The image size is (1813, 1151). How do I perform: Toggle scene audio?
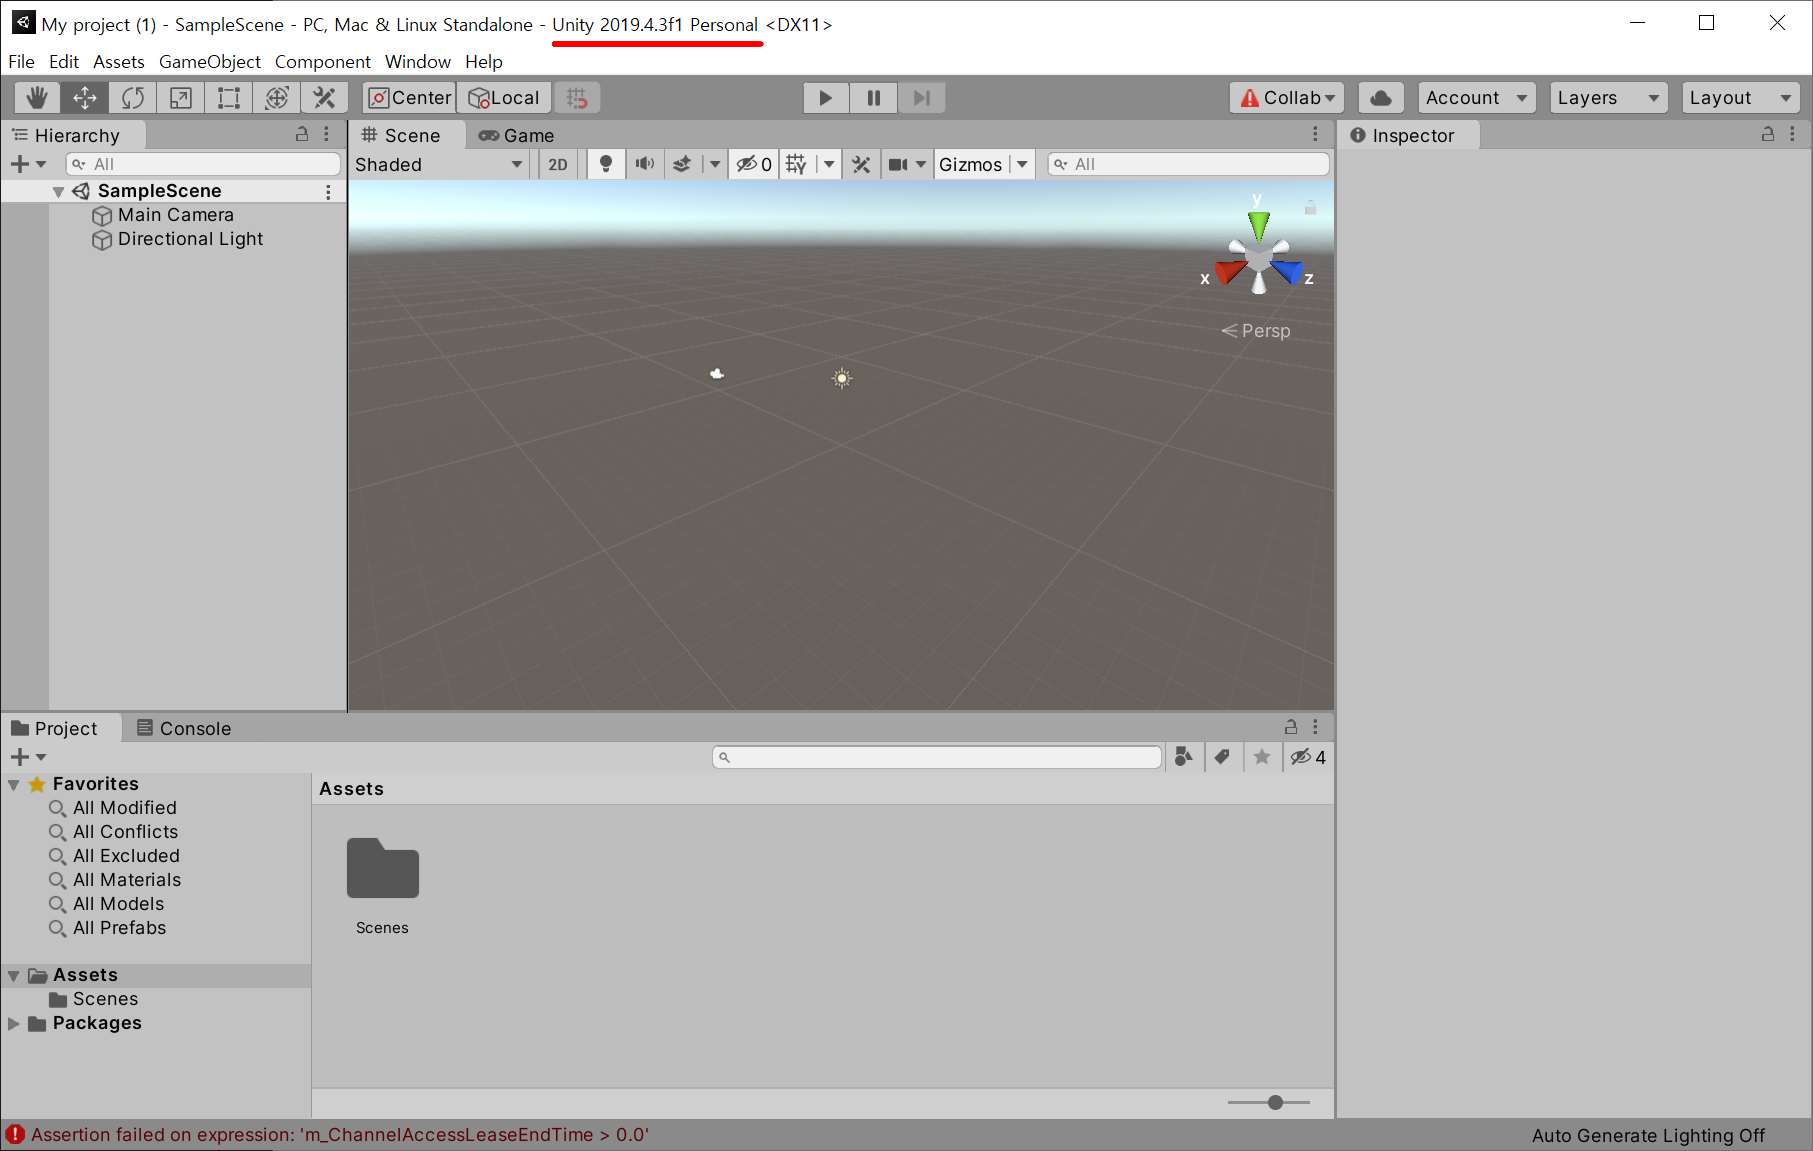(645, 164)
